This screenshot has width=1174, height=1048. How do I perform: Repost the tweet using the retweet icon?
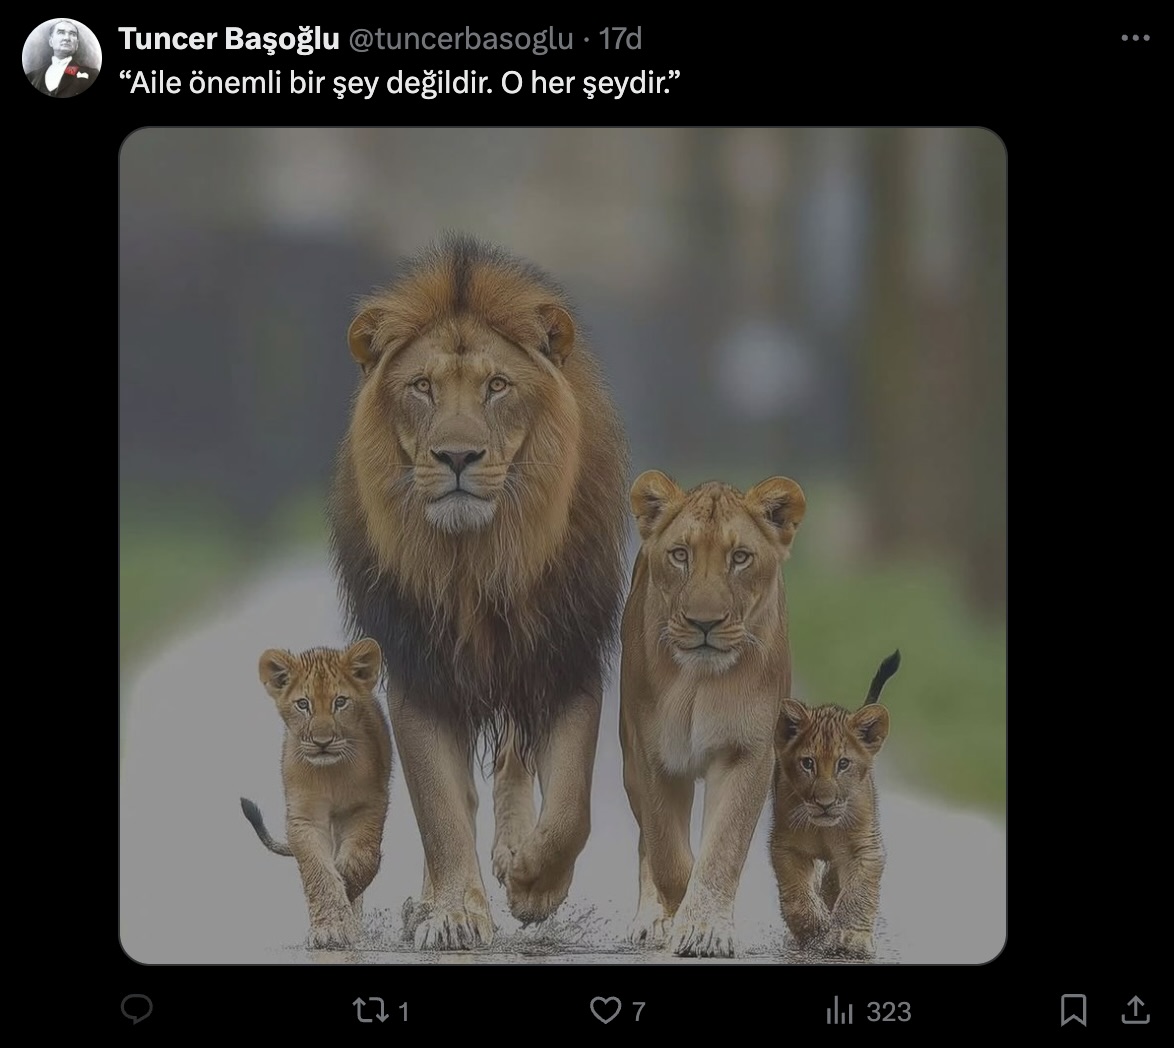371,1011
